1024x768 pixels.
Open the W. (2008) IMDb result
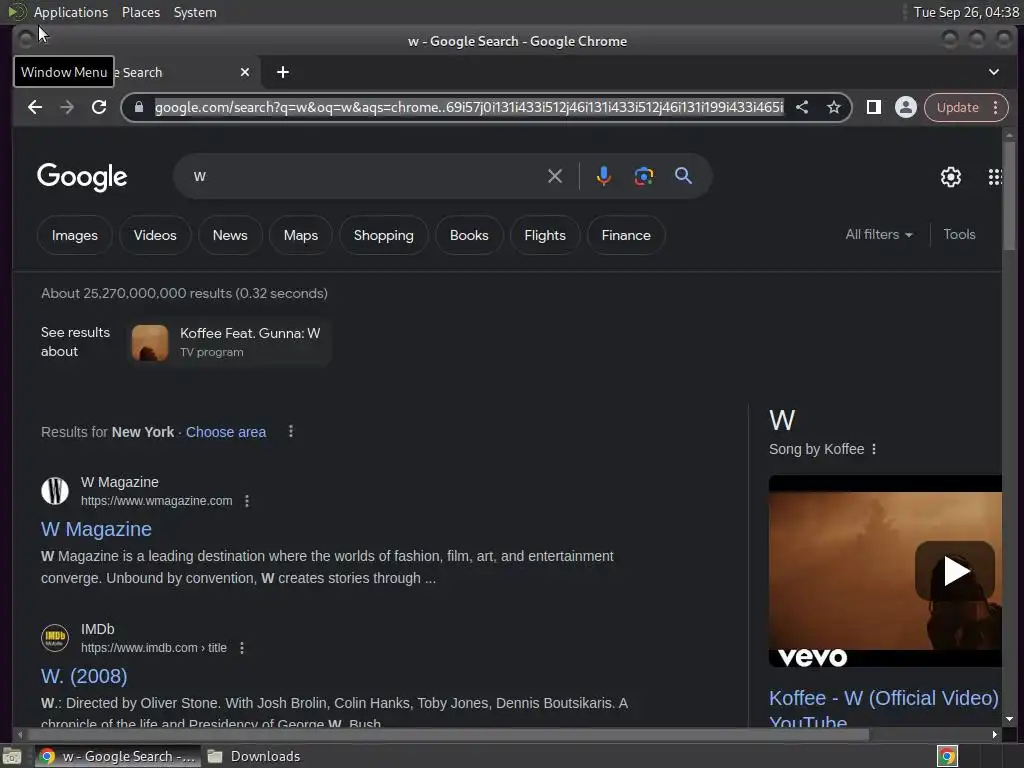(84, 676)
